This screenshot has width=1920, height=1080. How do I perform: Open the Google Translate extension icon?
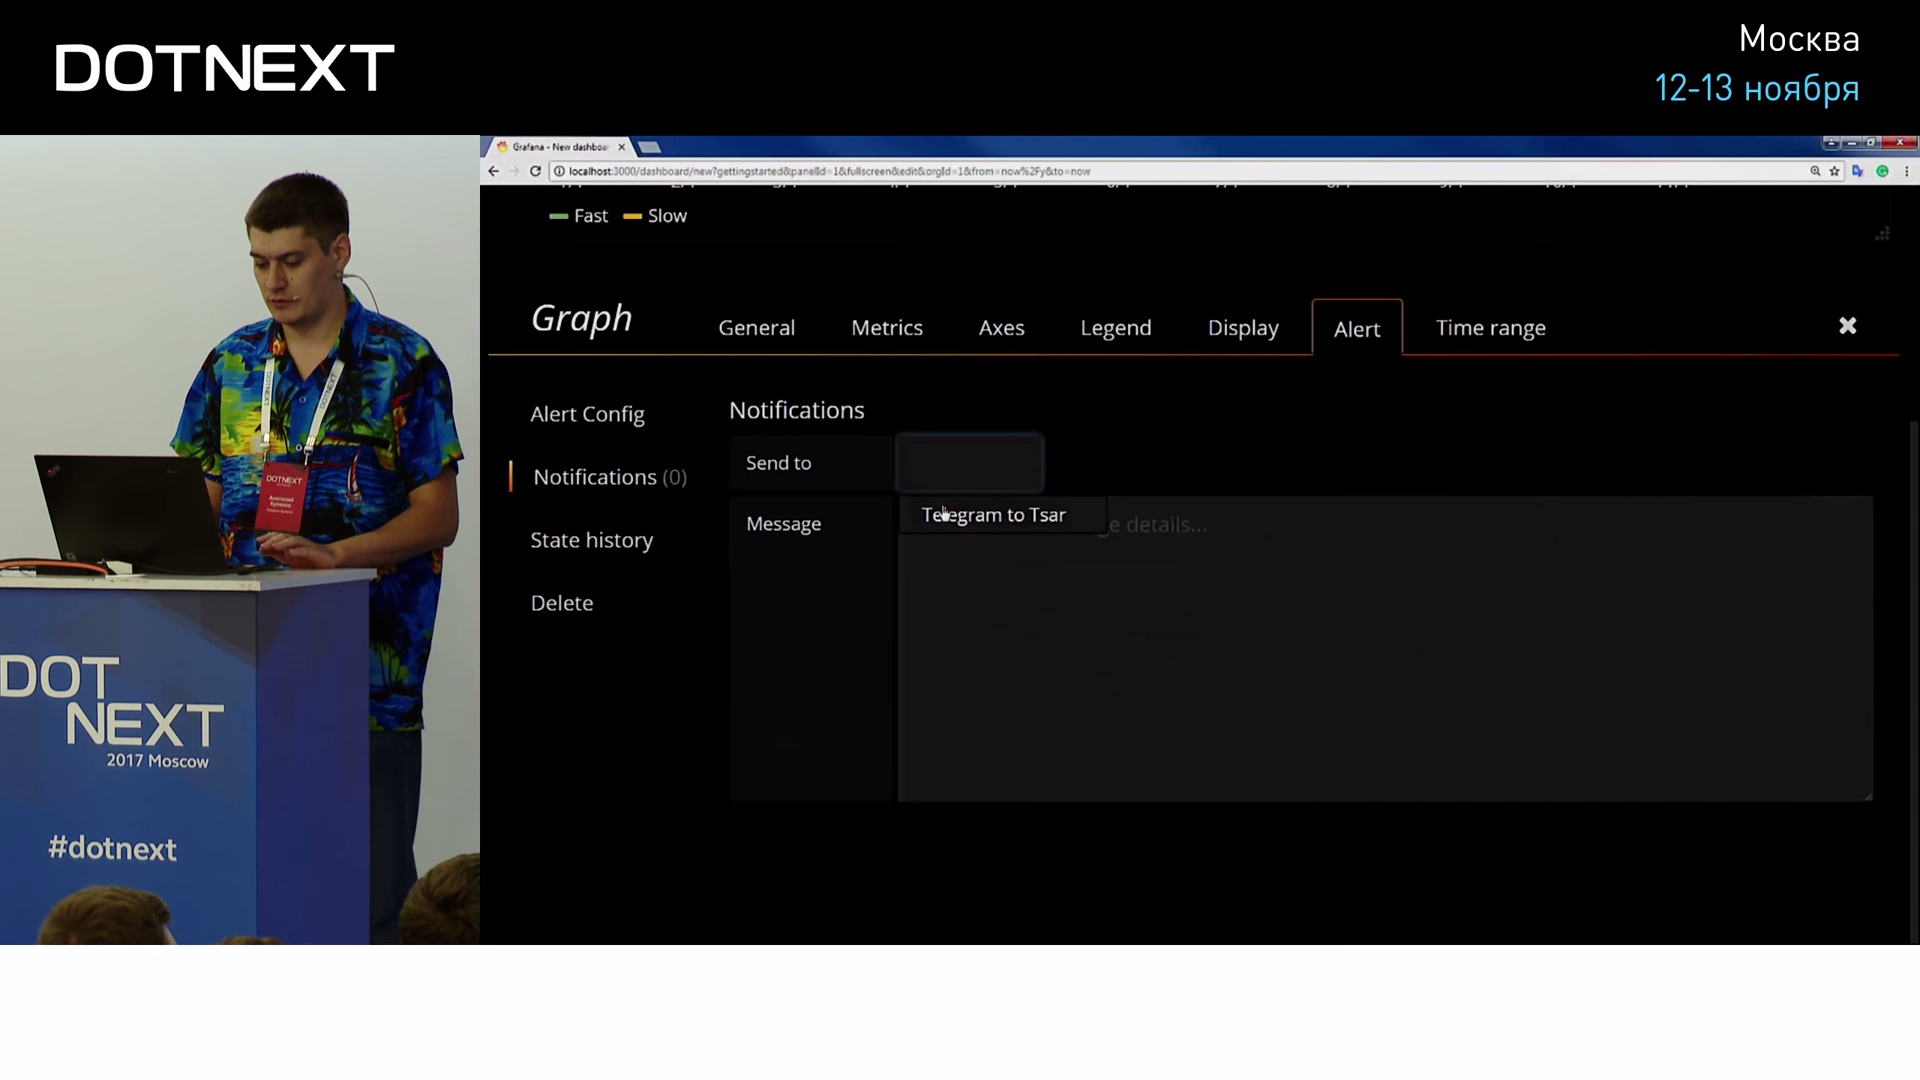[x=1857, y=171]
